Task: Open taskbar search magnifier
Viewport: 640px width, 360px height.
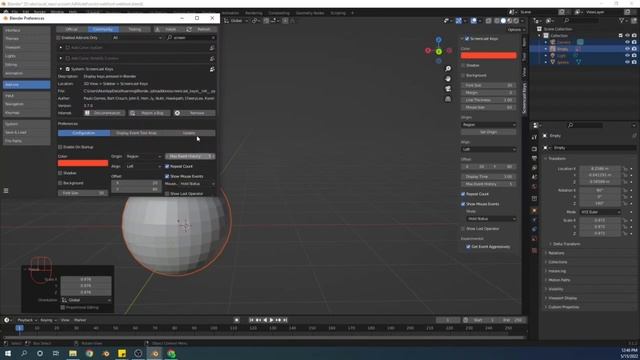Action: click(24, 353)
